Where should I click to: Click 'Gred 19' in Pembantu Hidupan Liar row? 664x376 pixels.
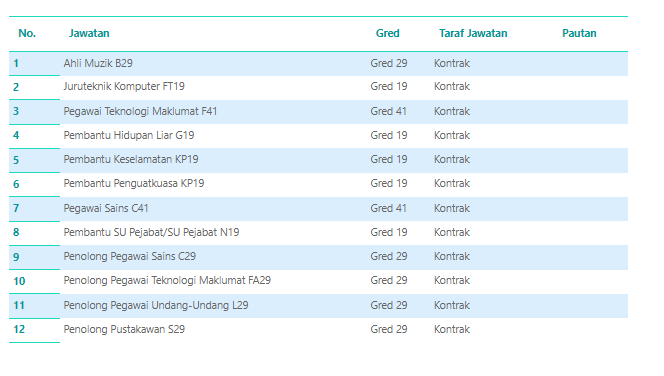point(389,135)
